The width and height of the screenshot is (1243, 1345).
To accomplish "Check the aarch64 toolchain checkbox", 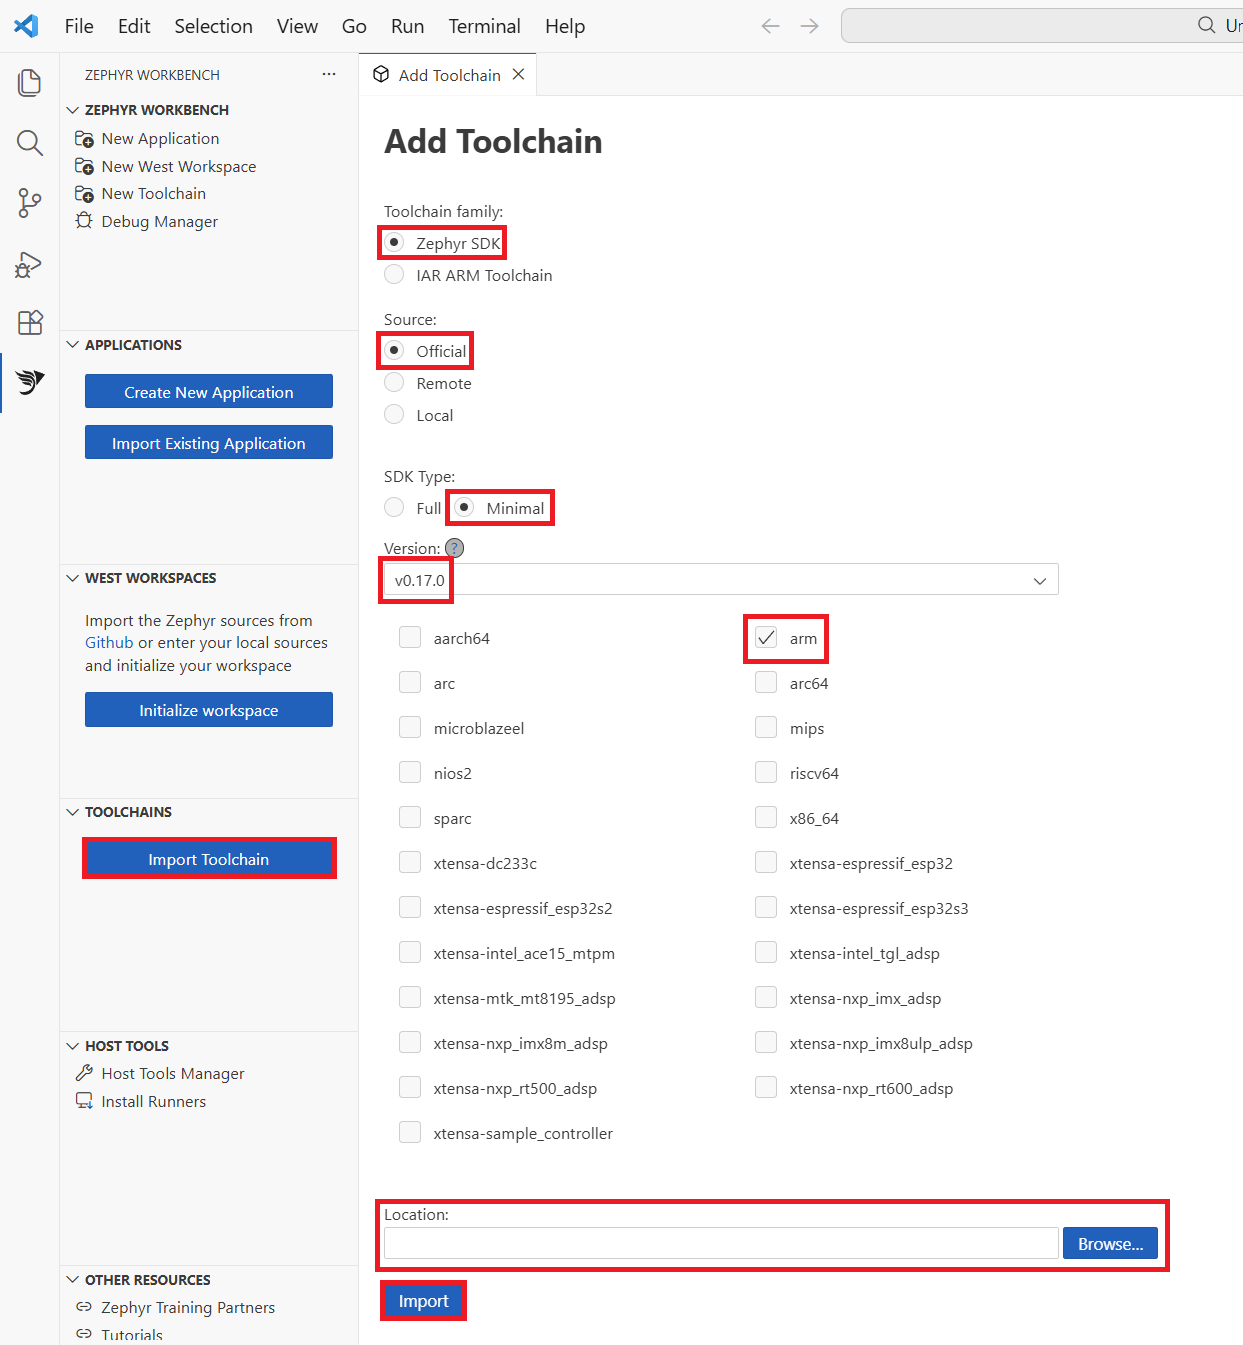I will pyautogui.click(x=410, y=636).
